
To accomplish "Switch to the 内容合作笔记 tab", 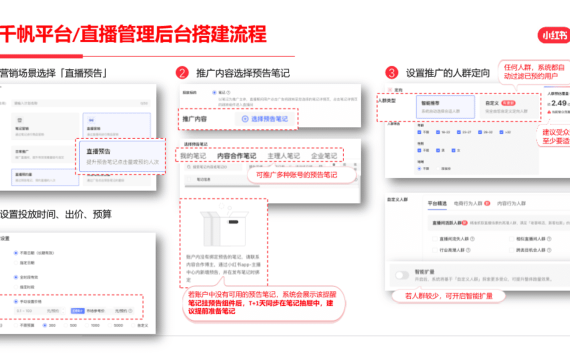I will (x=236, y=156).
